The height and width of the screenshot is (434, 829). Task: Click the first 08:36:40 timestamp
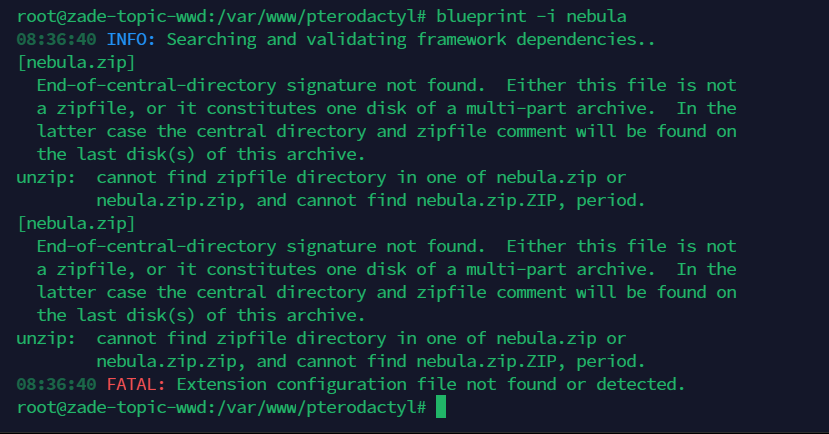[56, 40]
